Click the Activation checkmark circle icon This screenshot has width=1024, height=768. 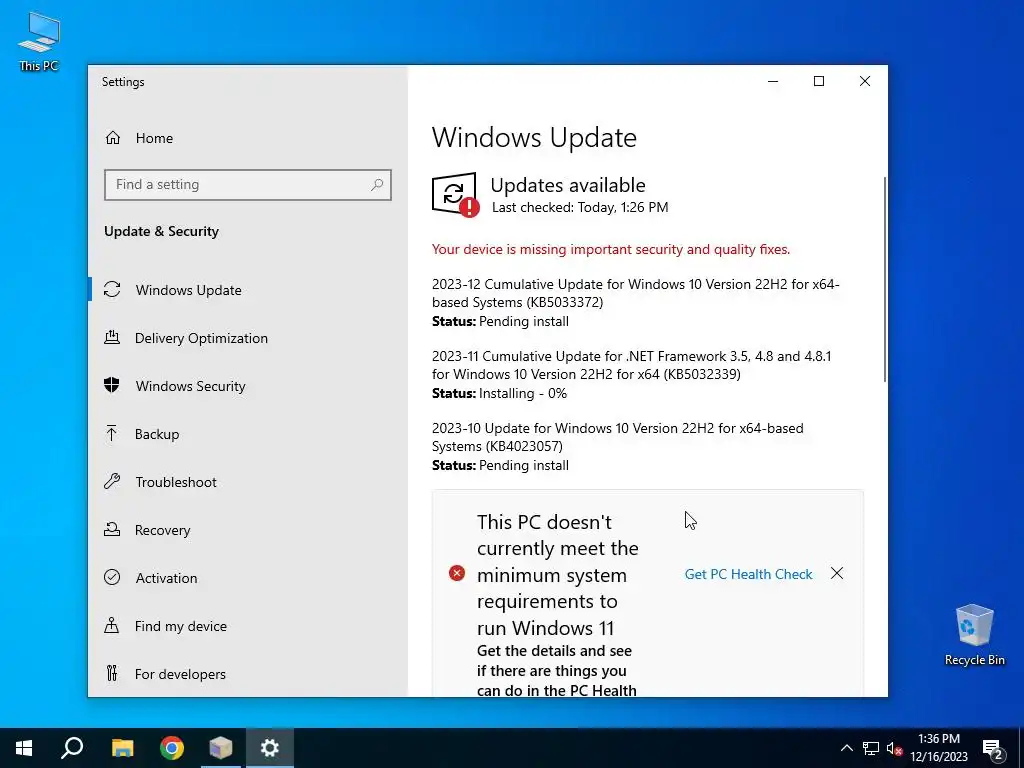(x=112, y=577)
